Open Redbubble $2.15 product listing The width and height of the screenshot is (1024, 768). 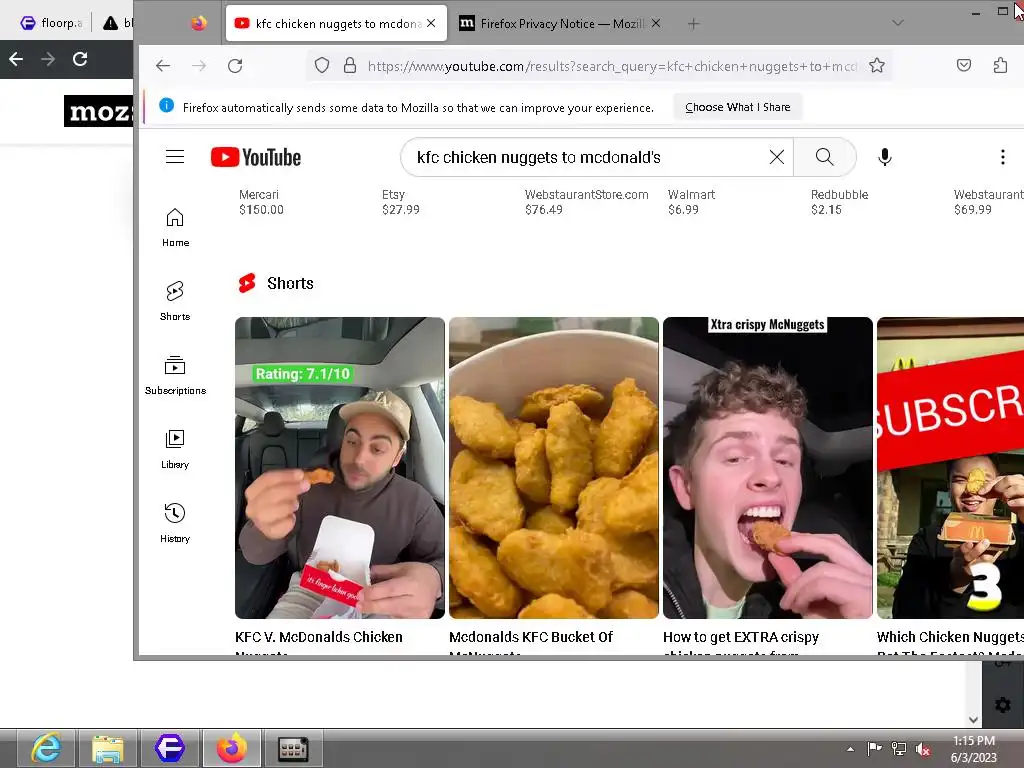[x=839, y=202]
